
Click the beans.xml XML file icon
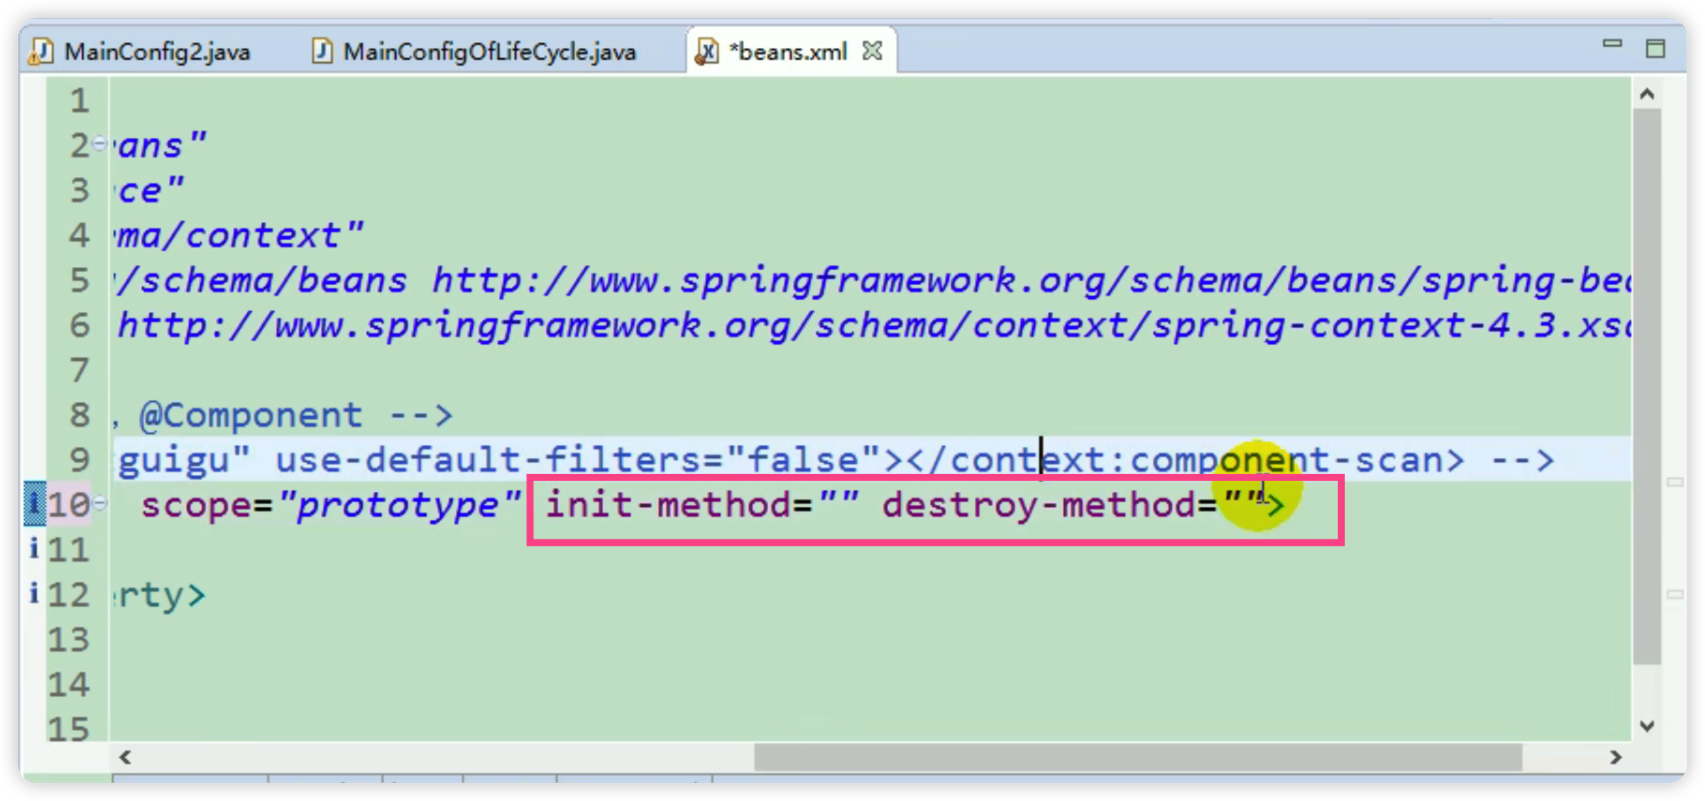click(x=707, y=51)
